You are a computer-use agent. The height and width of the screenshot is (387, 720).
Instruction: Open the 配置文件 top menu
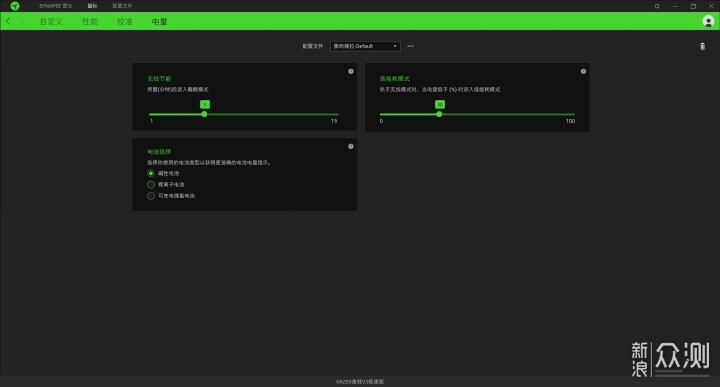(122, 6)
